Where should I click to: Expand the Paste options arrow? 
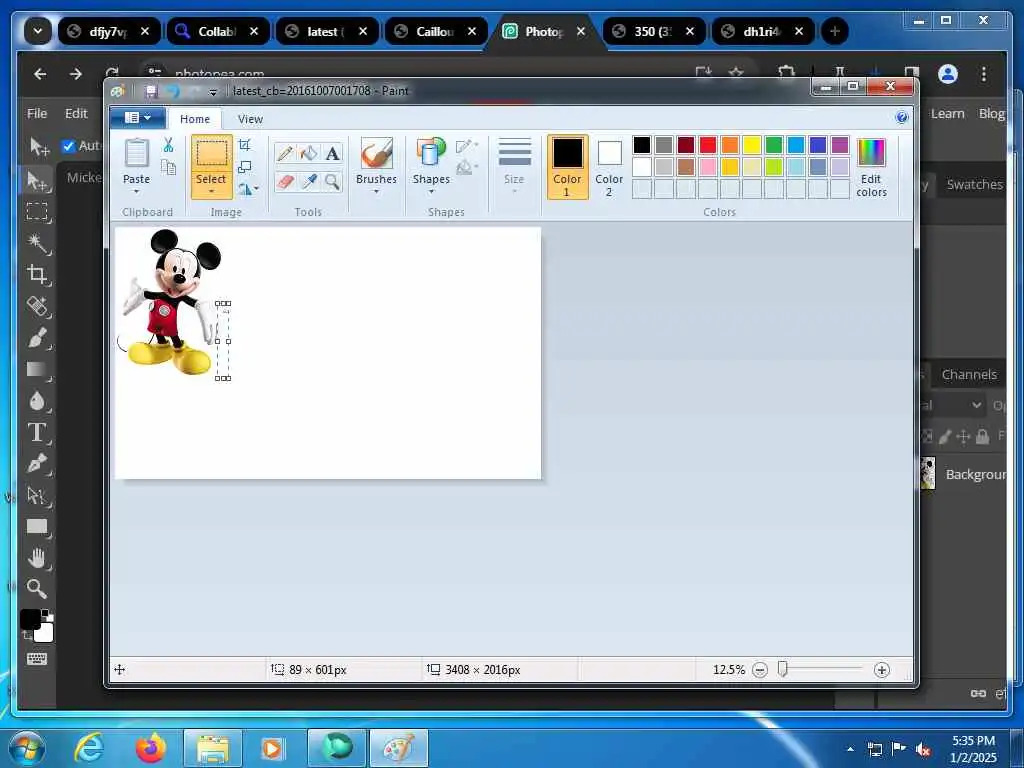coord(136,192)
